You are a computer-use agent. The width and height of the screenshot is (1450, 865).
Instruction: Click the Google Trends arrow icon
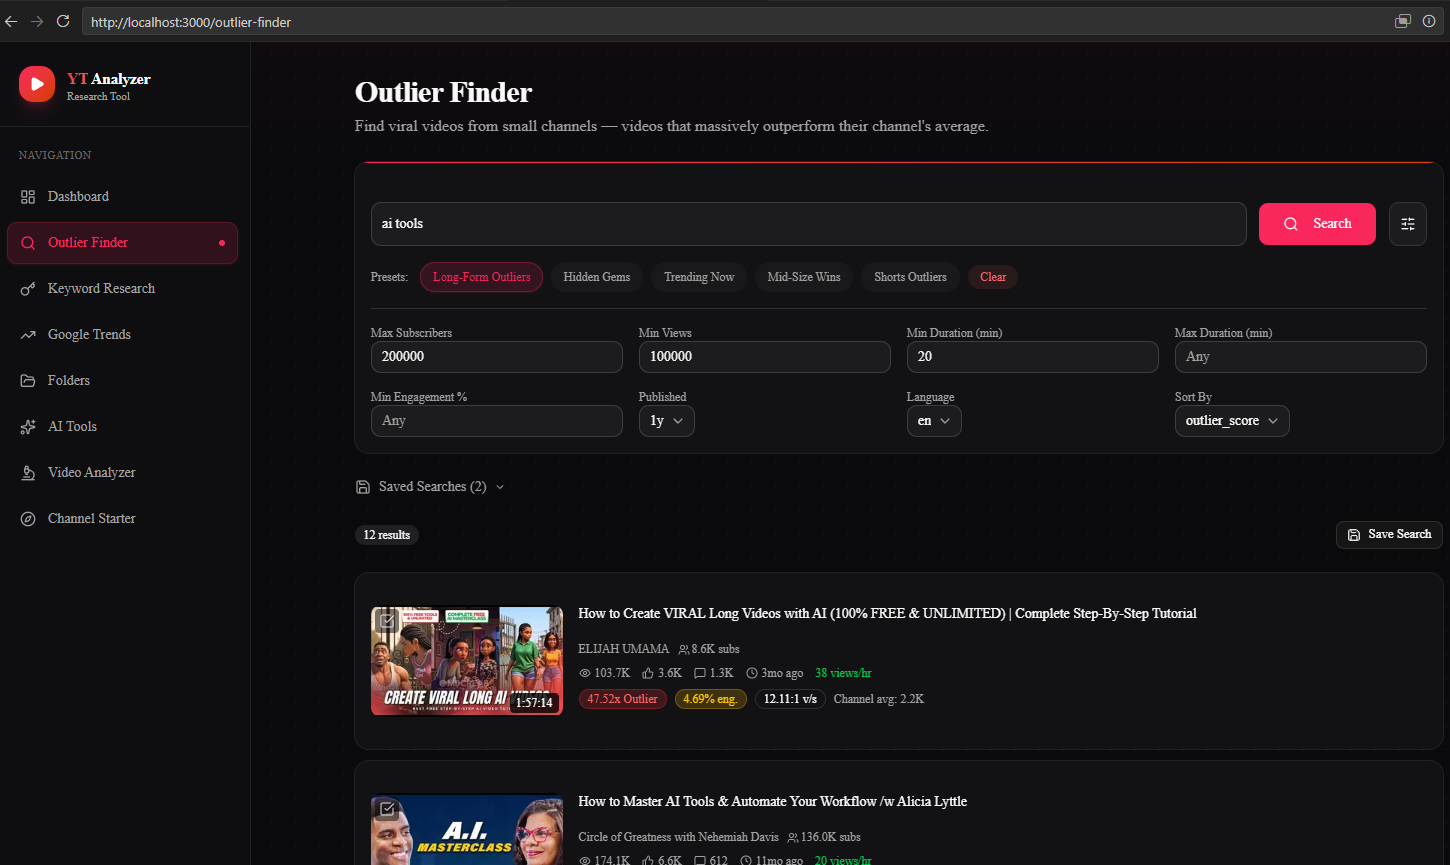[28, 335]
